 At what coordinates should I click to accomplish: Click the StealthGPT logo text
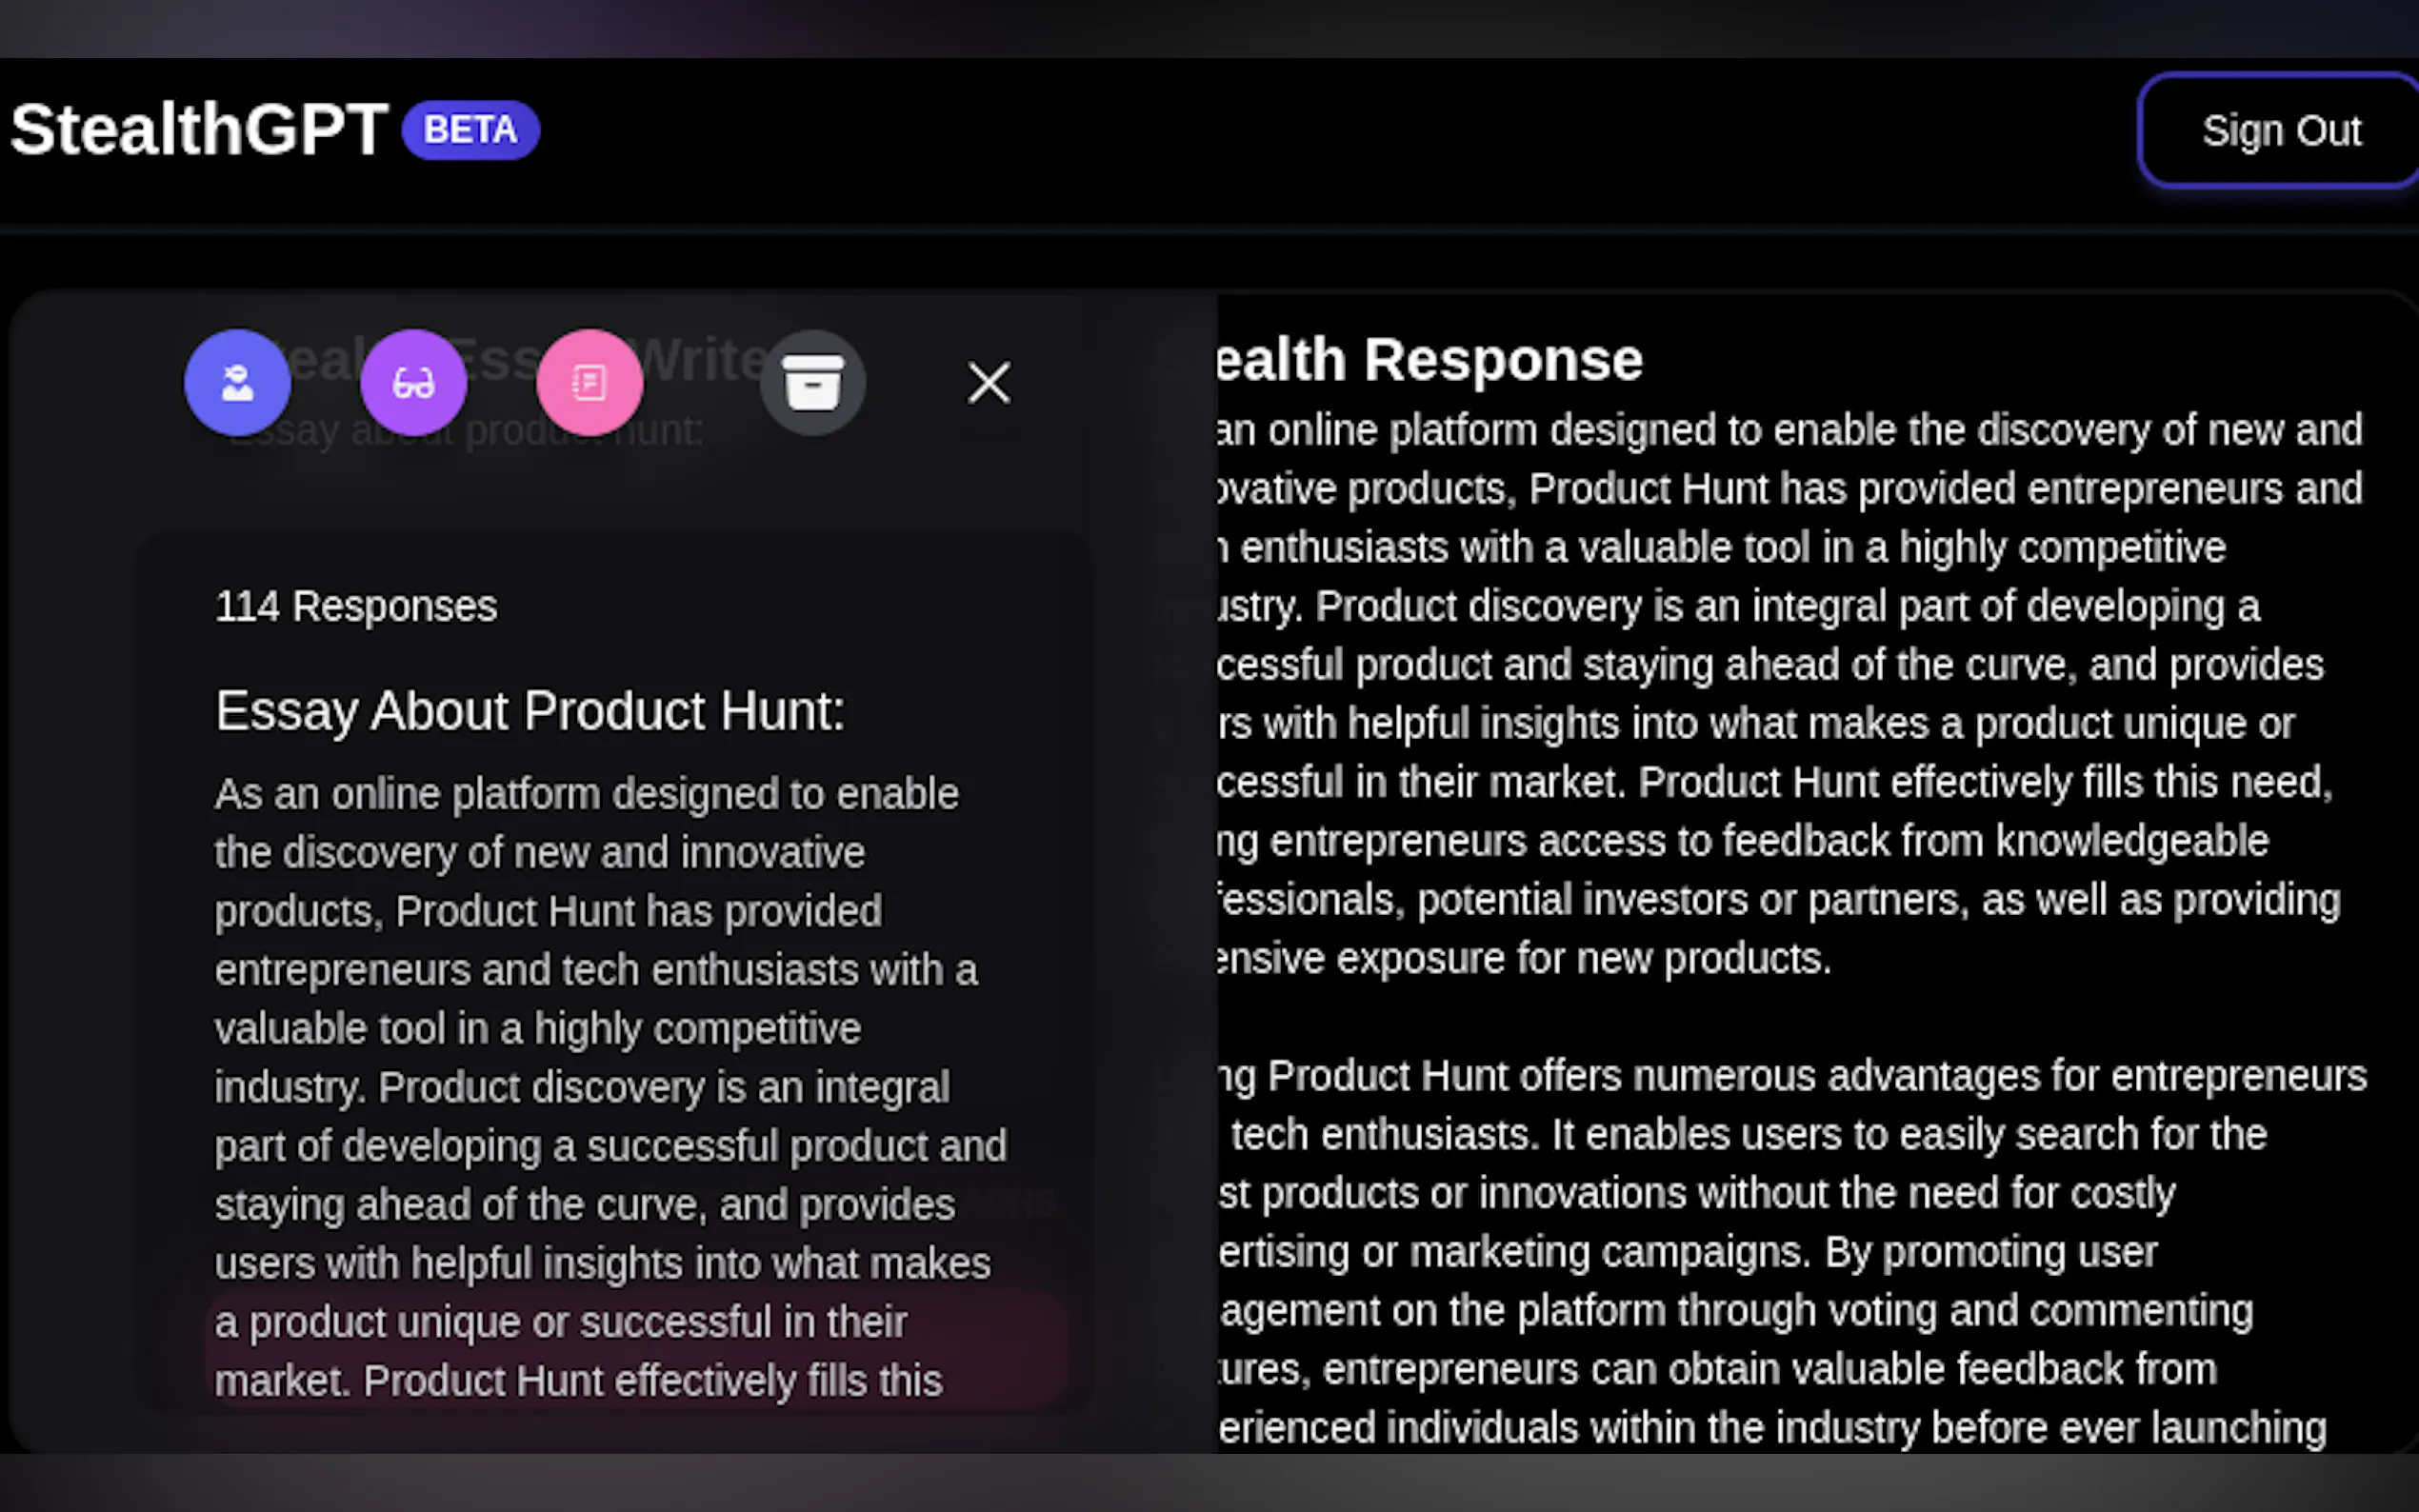pos(198,129)
